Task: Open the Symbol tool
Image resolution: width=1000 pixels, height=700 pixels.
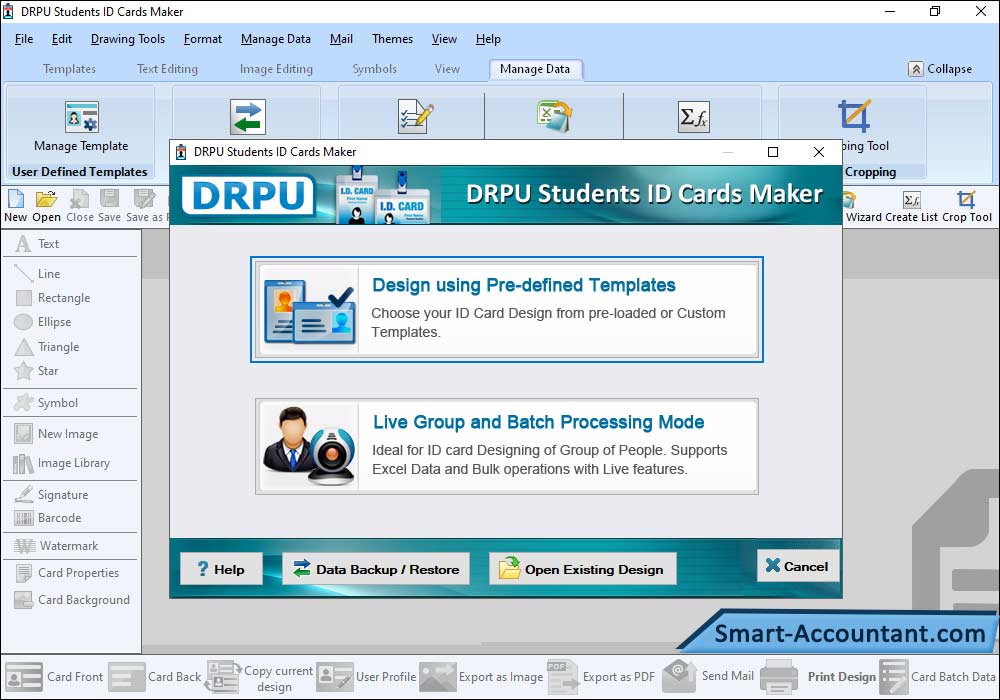Action: click(47, 403)
